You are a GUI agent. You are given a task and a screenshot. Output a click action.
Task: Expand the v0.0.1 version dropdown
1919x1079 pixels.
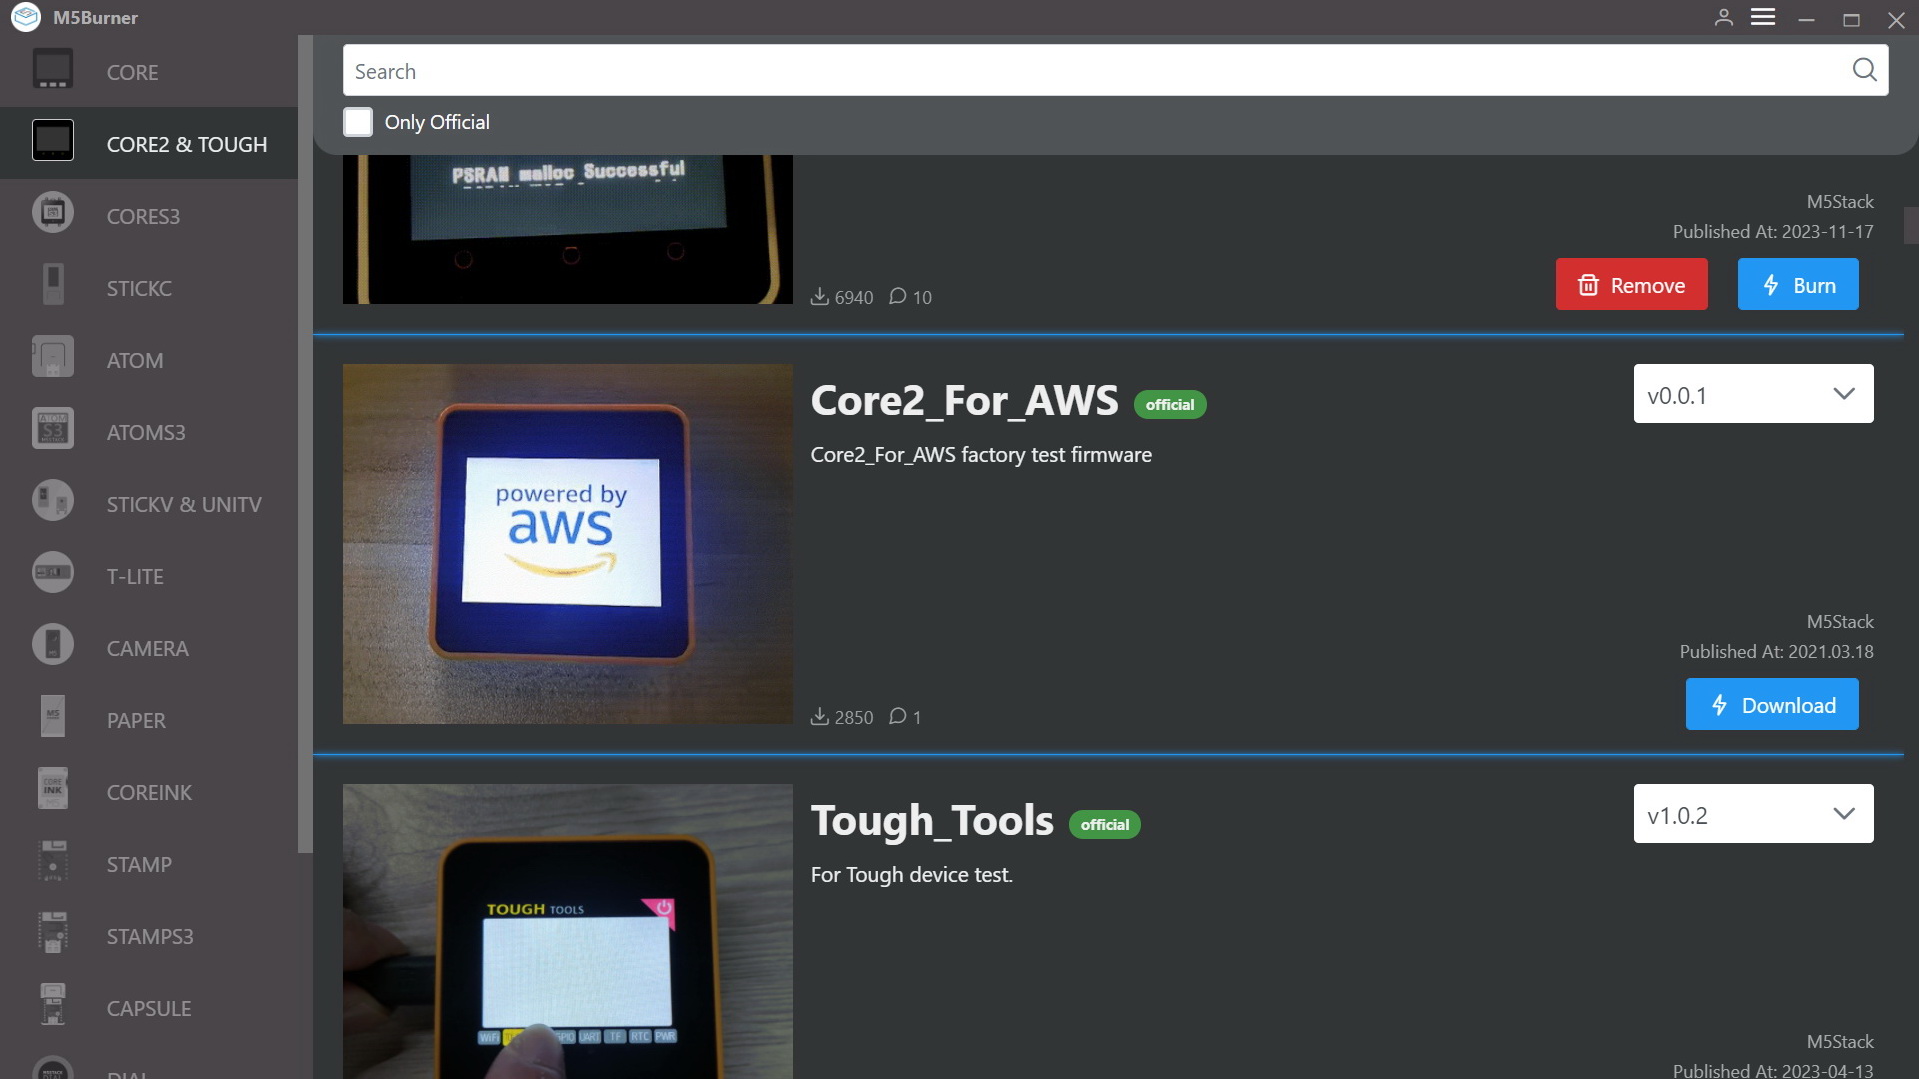(x=1753, y=394)
